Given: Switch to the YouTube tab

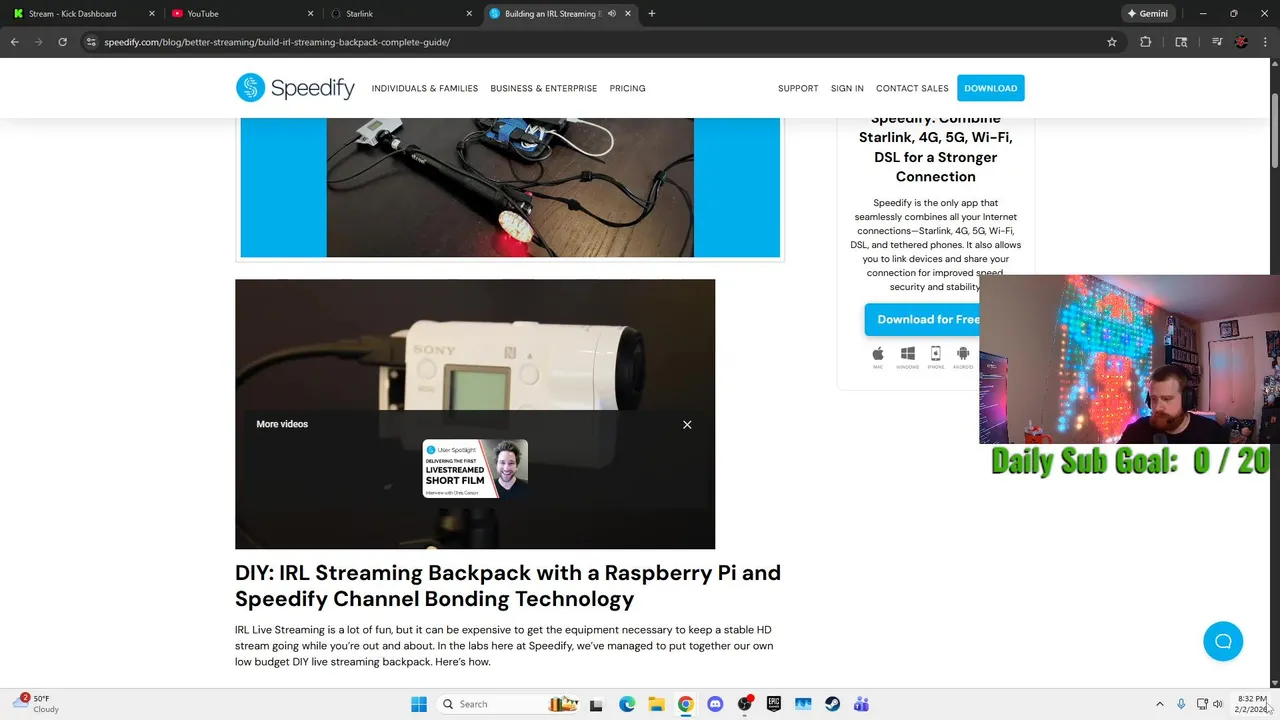Looking at the screenshot, I should [202, 14].
